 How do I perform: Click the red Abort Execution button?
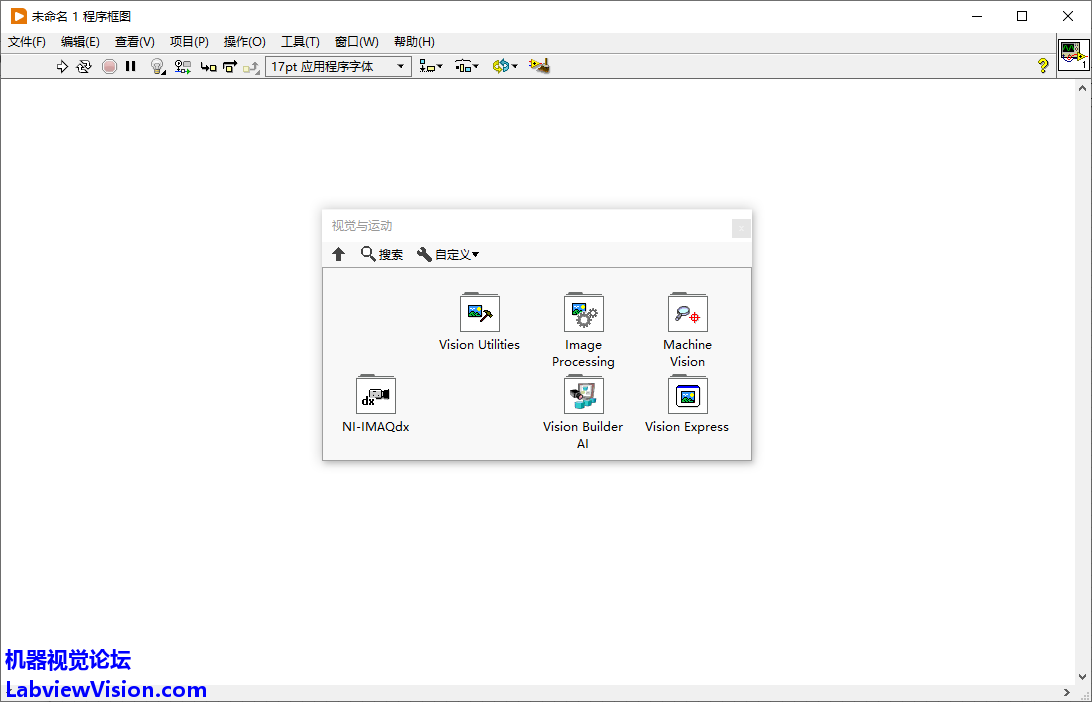[x=109, y=66]
